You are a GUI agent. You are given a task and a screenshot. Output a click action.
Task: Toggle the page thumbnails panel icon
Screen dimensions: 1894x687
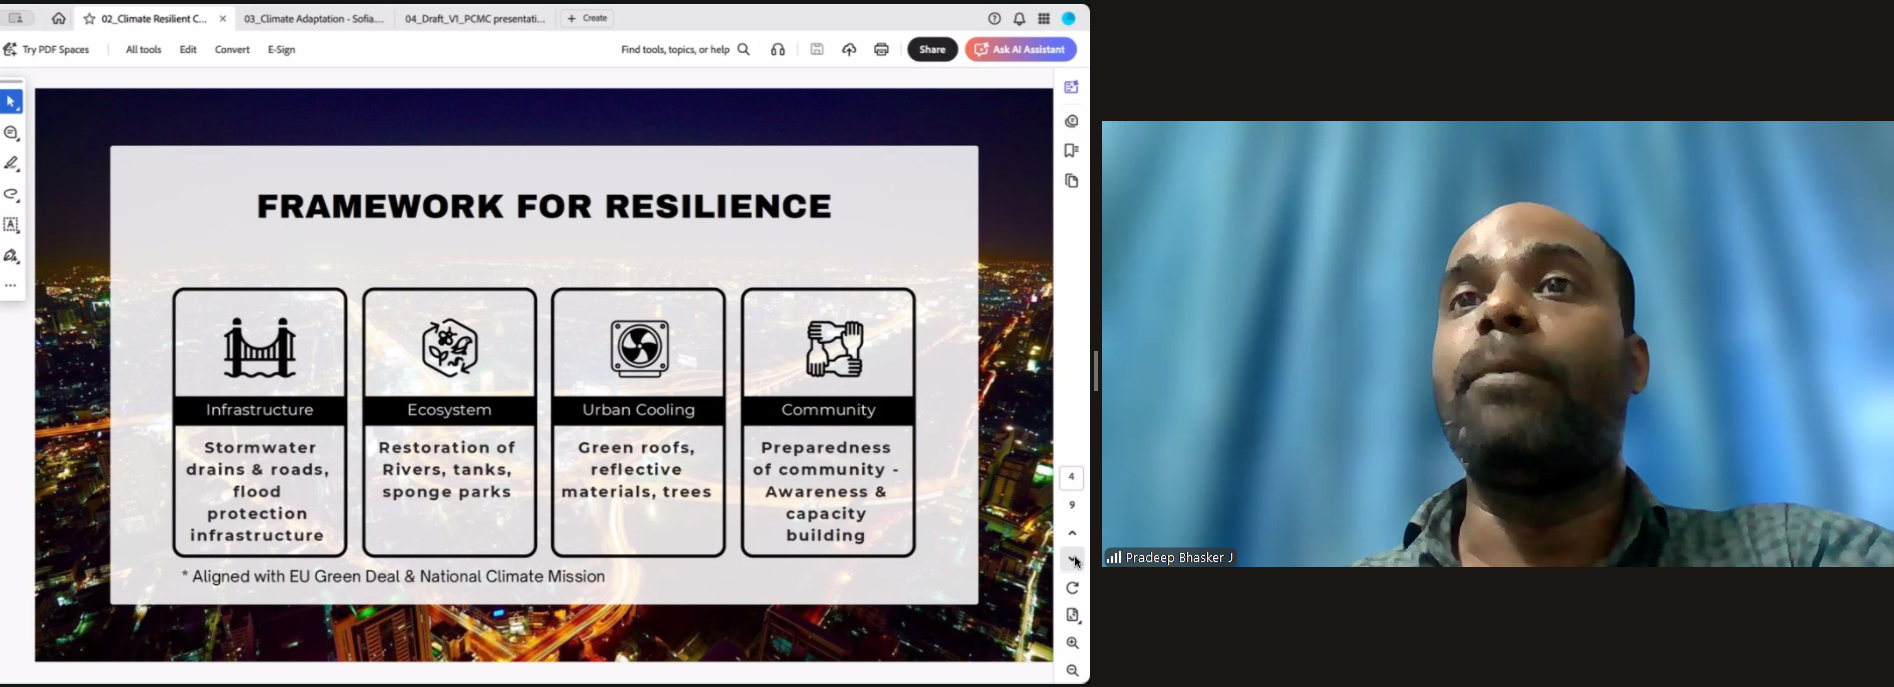click(x=1071, y=181)
